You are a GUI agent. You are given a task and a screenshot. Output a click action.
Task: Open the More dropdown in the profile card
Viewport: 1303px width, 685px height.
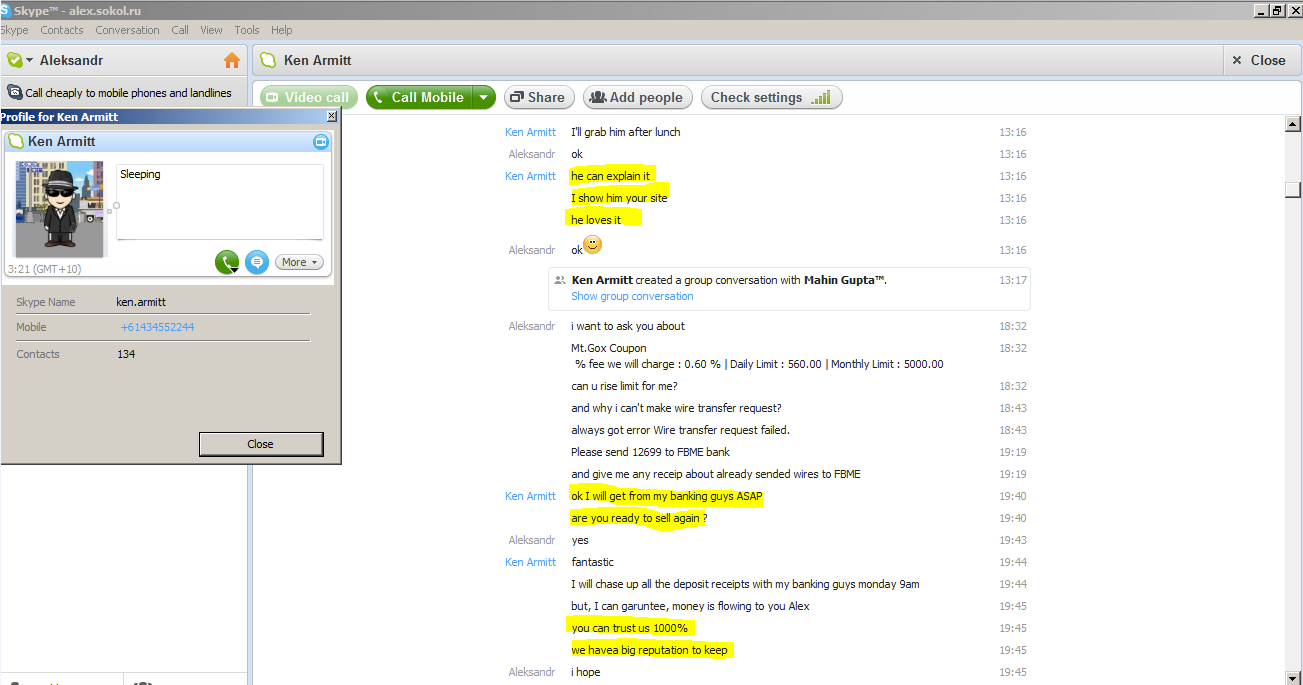coord(299,262)
